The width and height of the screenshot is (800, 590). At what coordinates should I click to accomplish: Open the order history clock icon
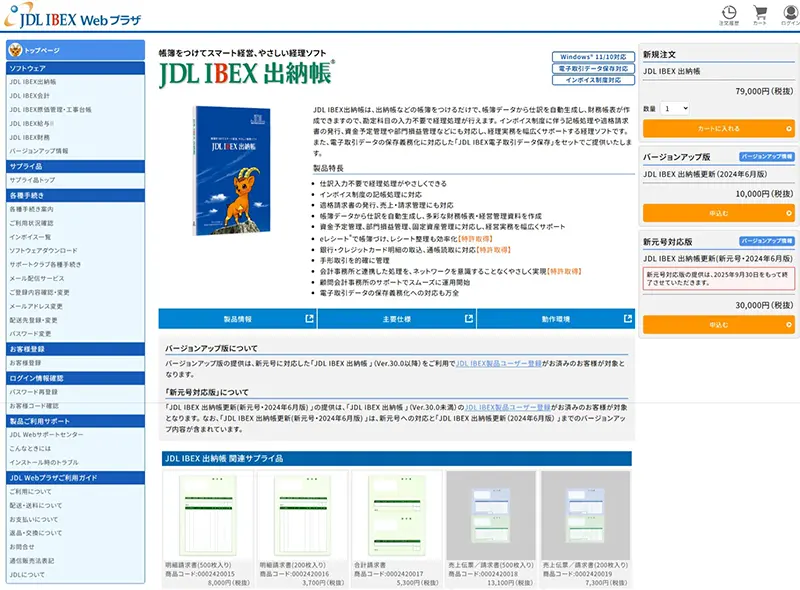(x=729, y=15)
